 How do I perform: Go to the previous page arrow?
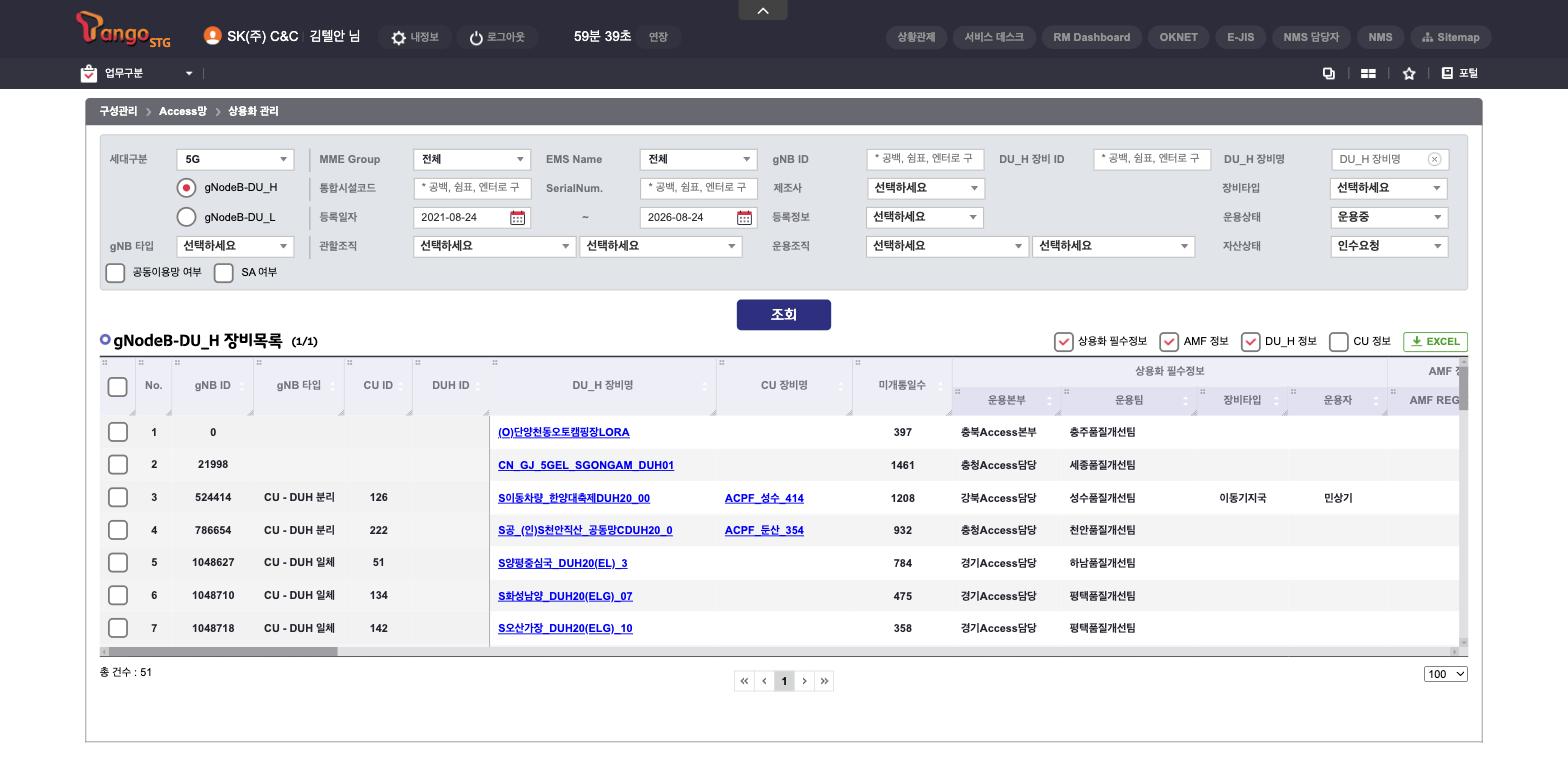pos(764,681)
